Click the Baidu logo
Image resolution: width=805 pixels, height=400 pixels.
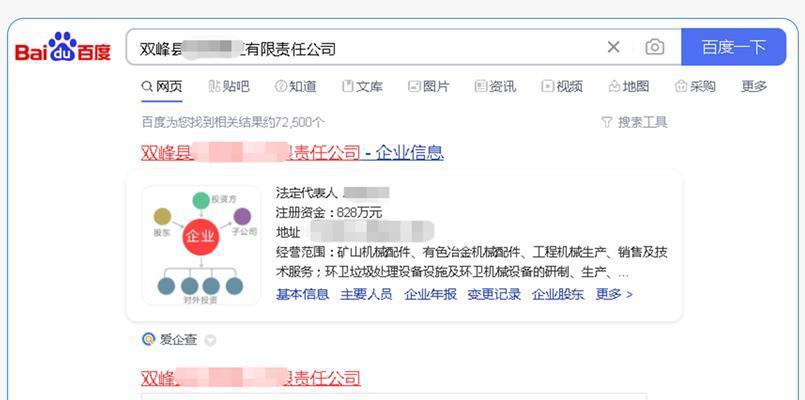click(63, 47)
